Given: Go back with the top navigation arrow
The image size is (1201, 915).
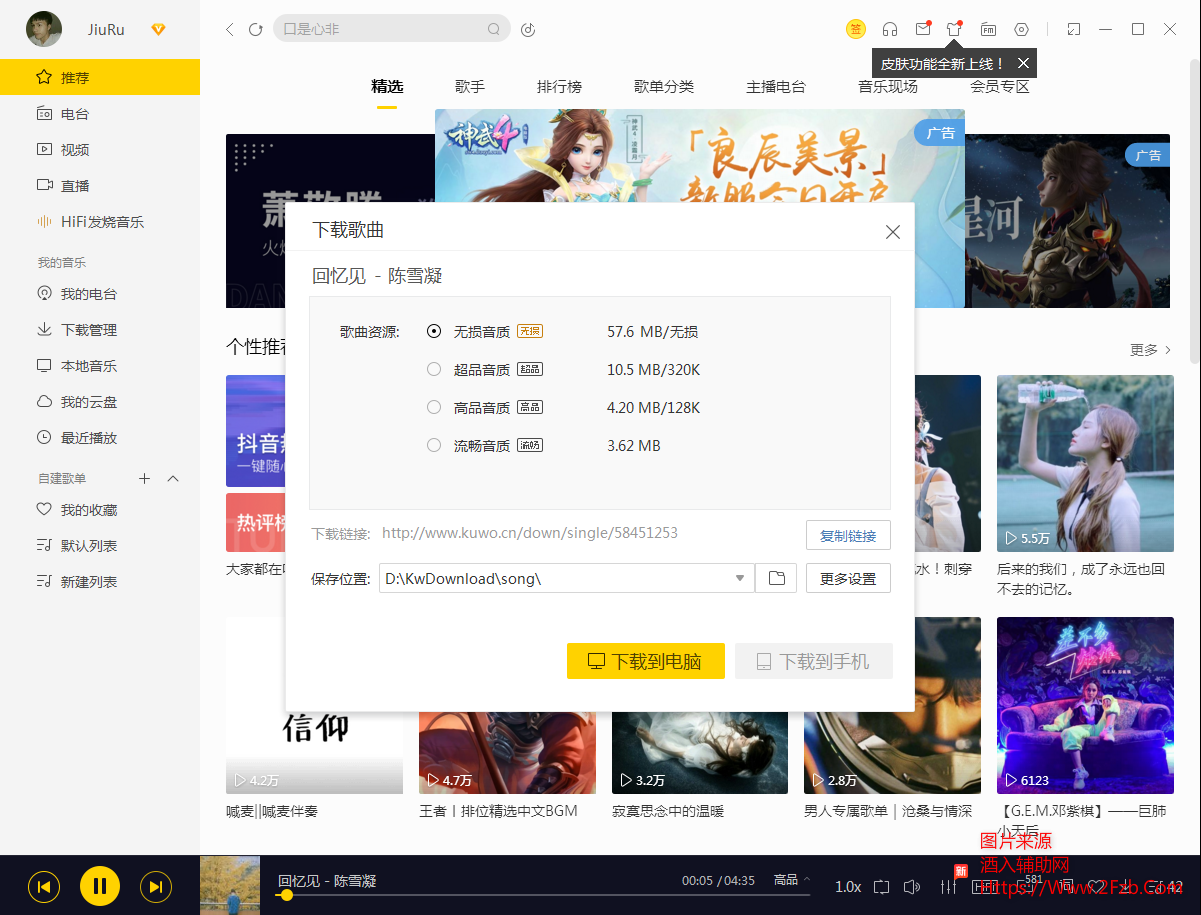Looking at the screenshot, I should (x=230, y=30).
